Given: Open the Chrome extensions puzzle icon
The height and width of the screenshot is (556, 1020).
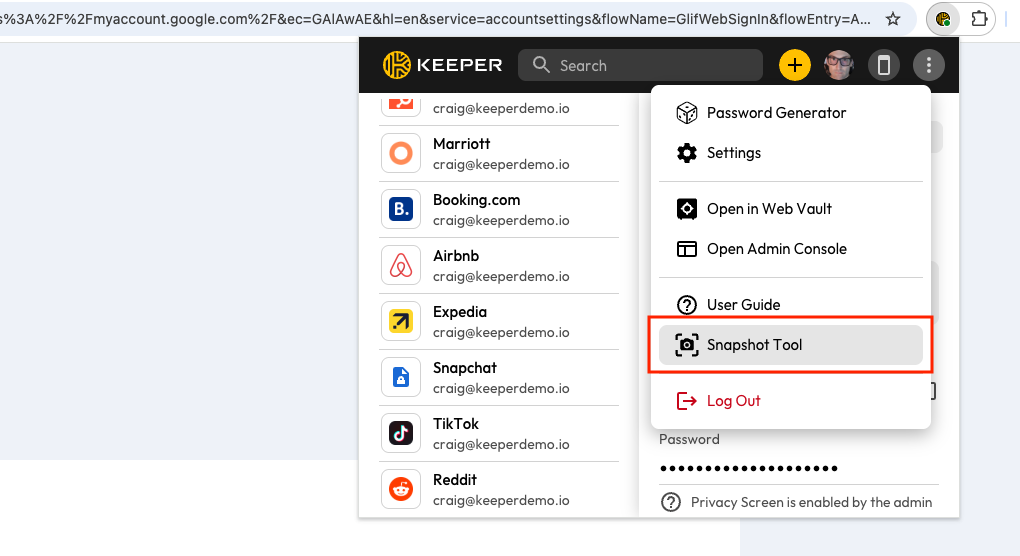Looking at the screenshot, I should (981, 19).
